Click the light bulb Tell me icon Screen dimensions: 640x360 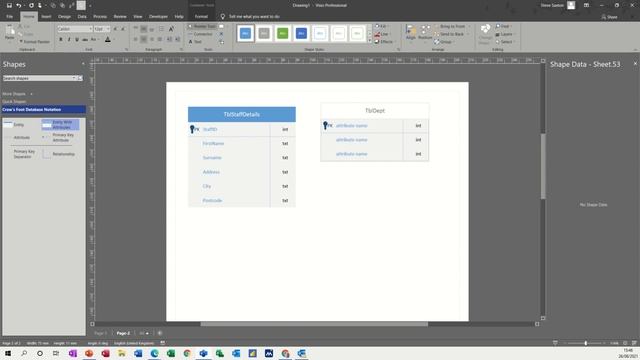[222, 17]
